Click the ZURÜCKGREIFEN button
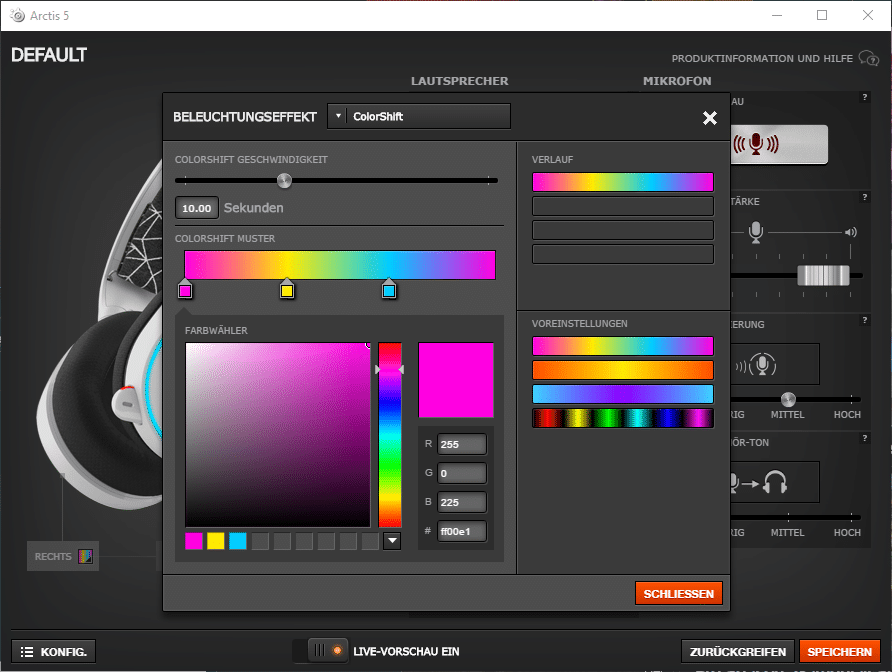 pyautogui.click(x=738, y=651)
